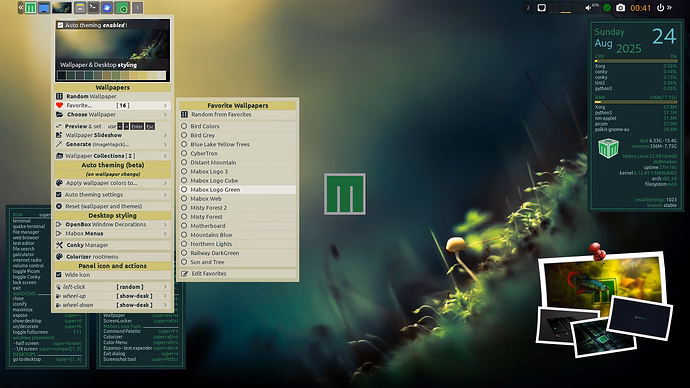
Task: Open wheel-down [show-desk] action entry
Action: [x=113, y=305]
